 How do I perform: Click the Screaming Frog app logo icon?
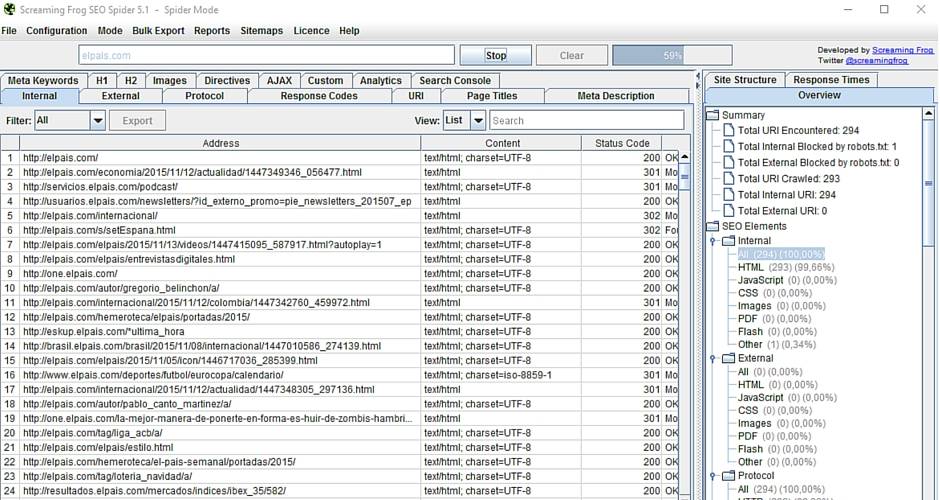pyautogui.click(x=9, y=10)
